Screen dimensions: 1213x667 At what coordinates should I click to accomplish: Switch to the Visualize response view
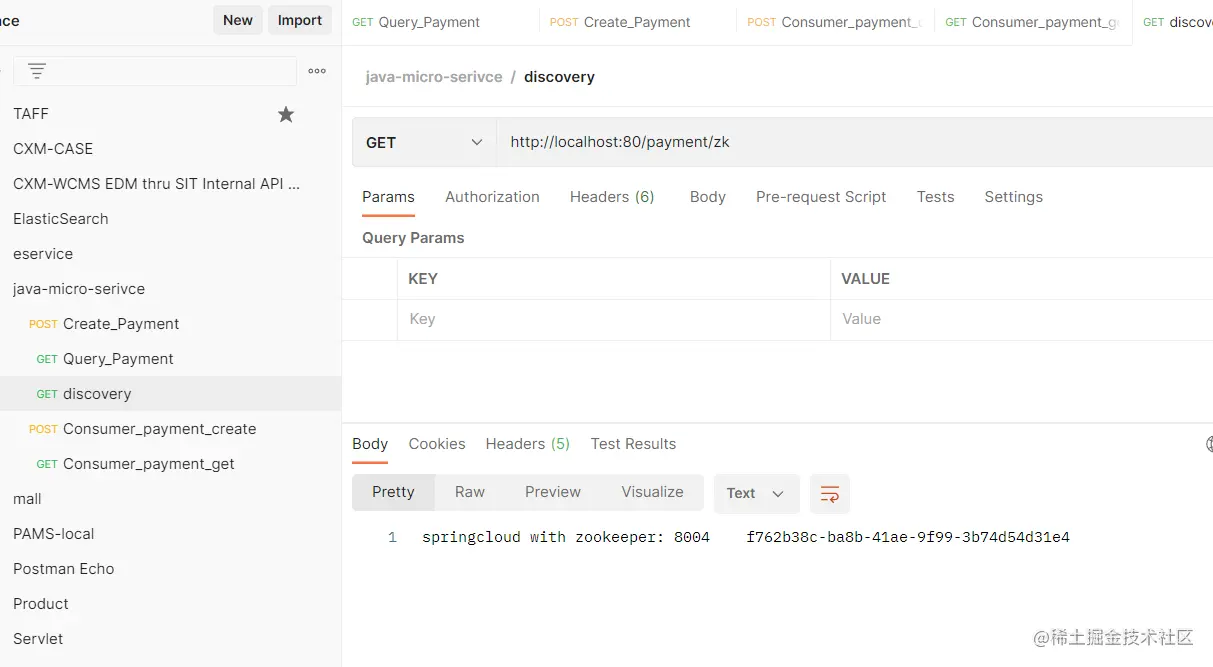[652, 492]
